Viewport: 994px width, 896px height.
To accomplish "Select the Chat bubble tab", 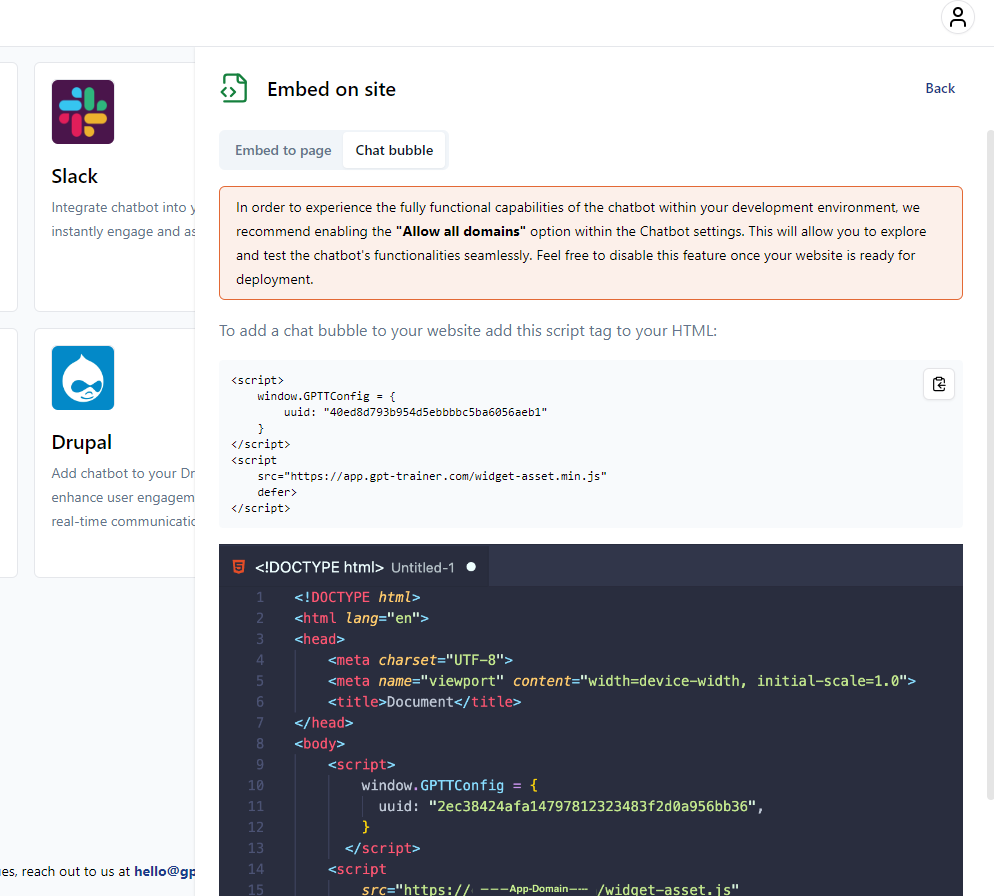I will tap(394, 150).
